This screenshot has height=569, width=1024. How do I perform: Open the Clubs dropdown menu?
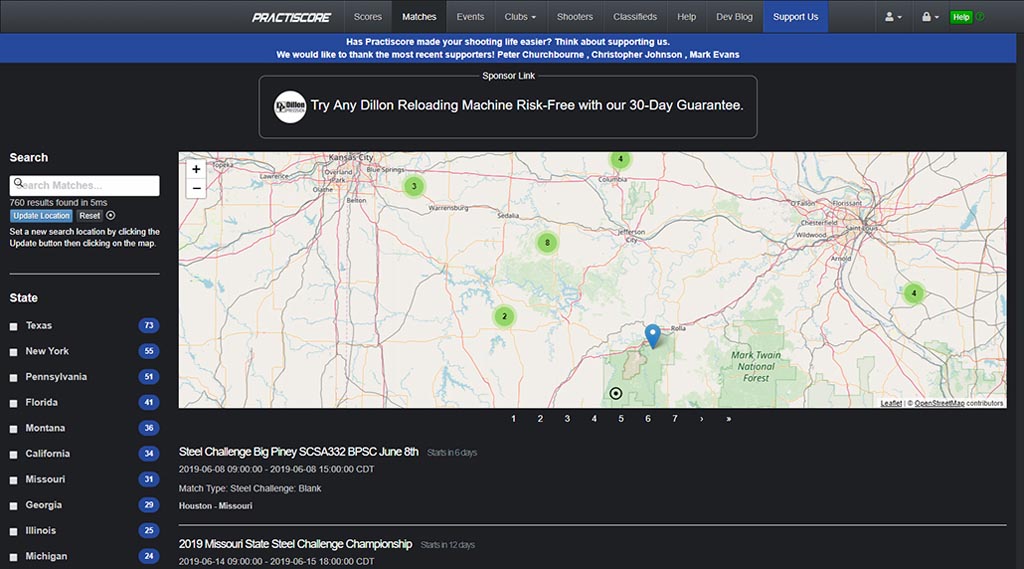520,17
